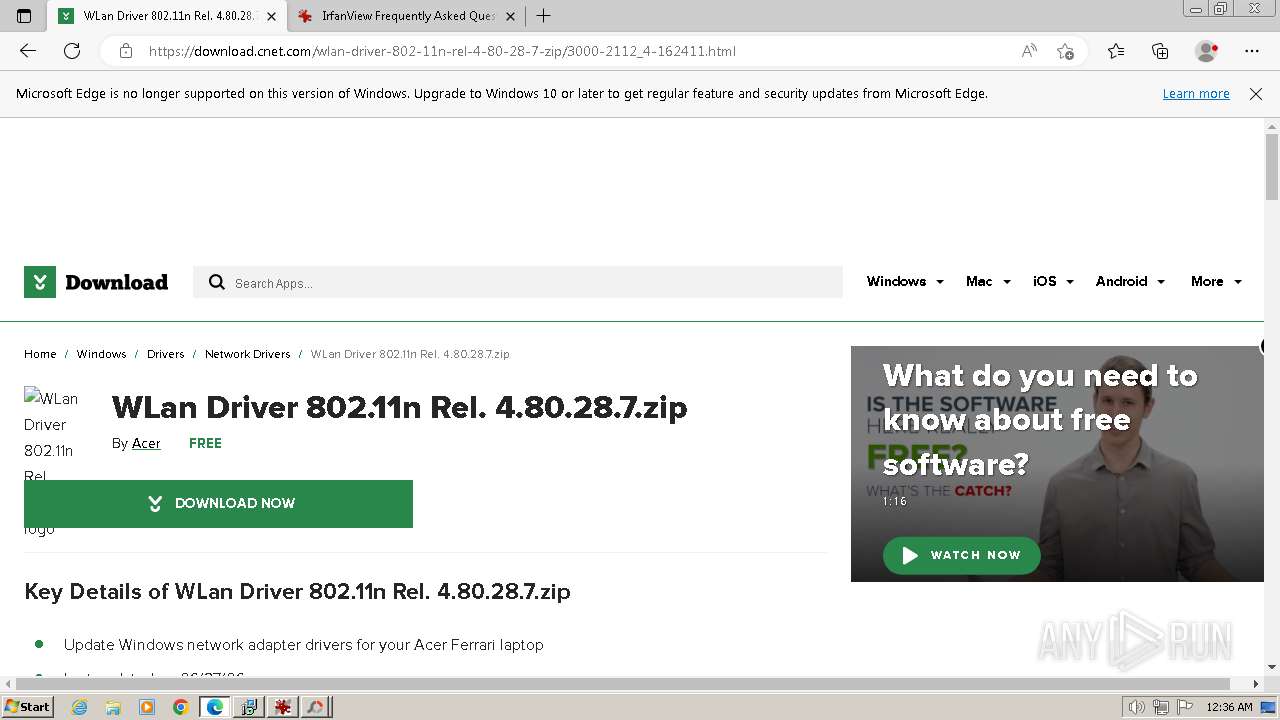Click the horizontal scrollbar at page bottom
The width and height of the screenshot is (1280, 720).
click(622, 684)
